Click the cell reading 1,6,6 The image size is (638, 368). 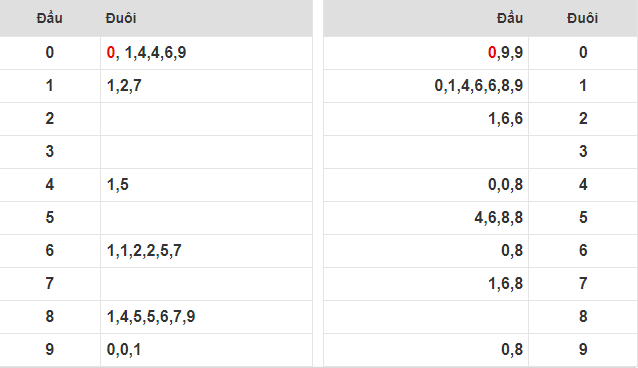coord(426,119)
